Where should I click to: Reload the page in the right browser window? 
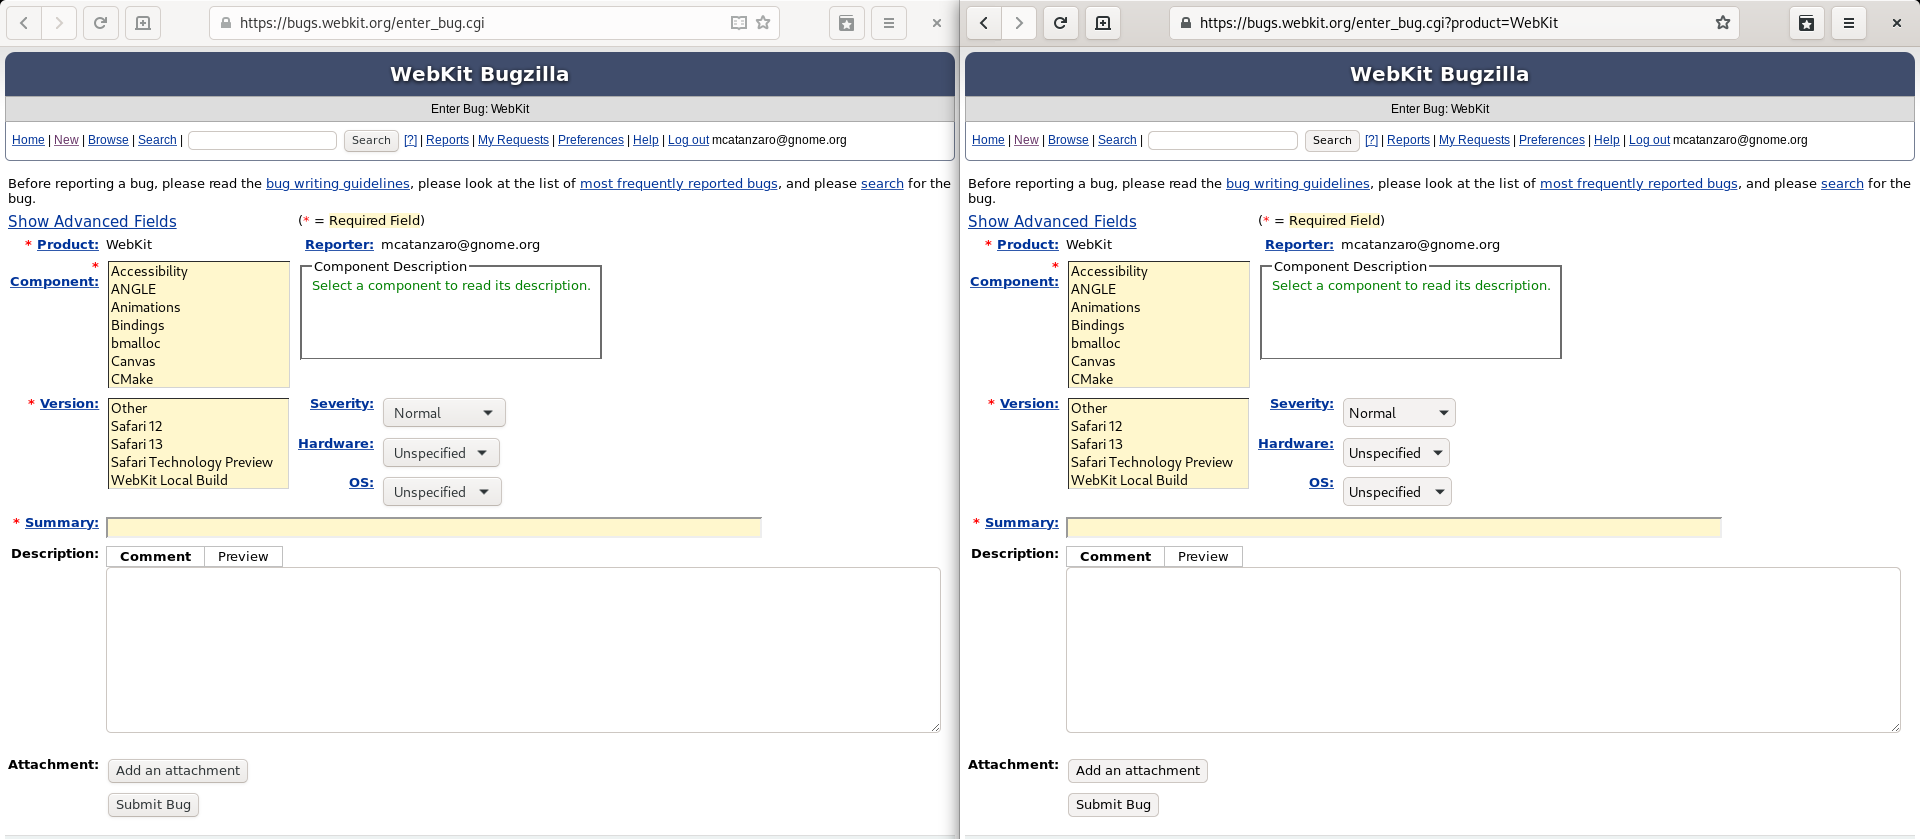point(1060,23)
